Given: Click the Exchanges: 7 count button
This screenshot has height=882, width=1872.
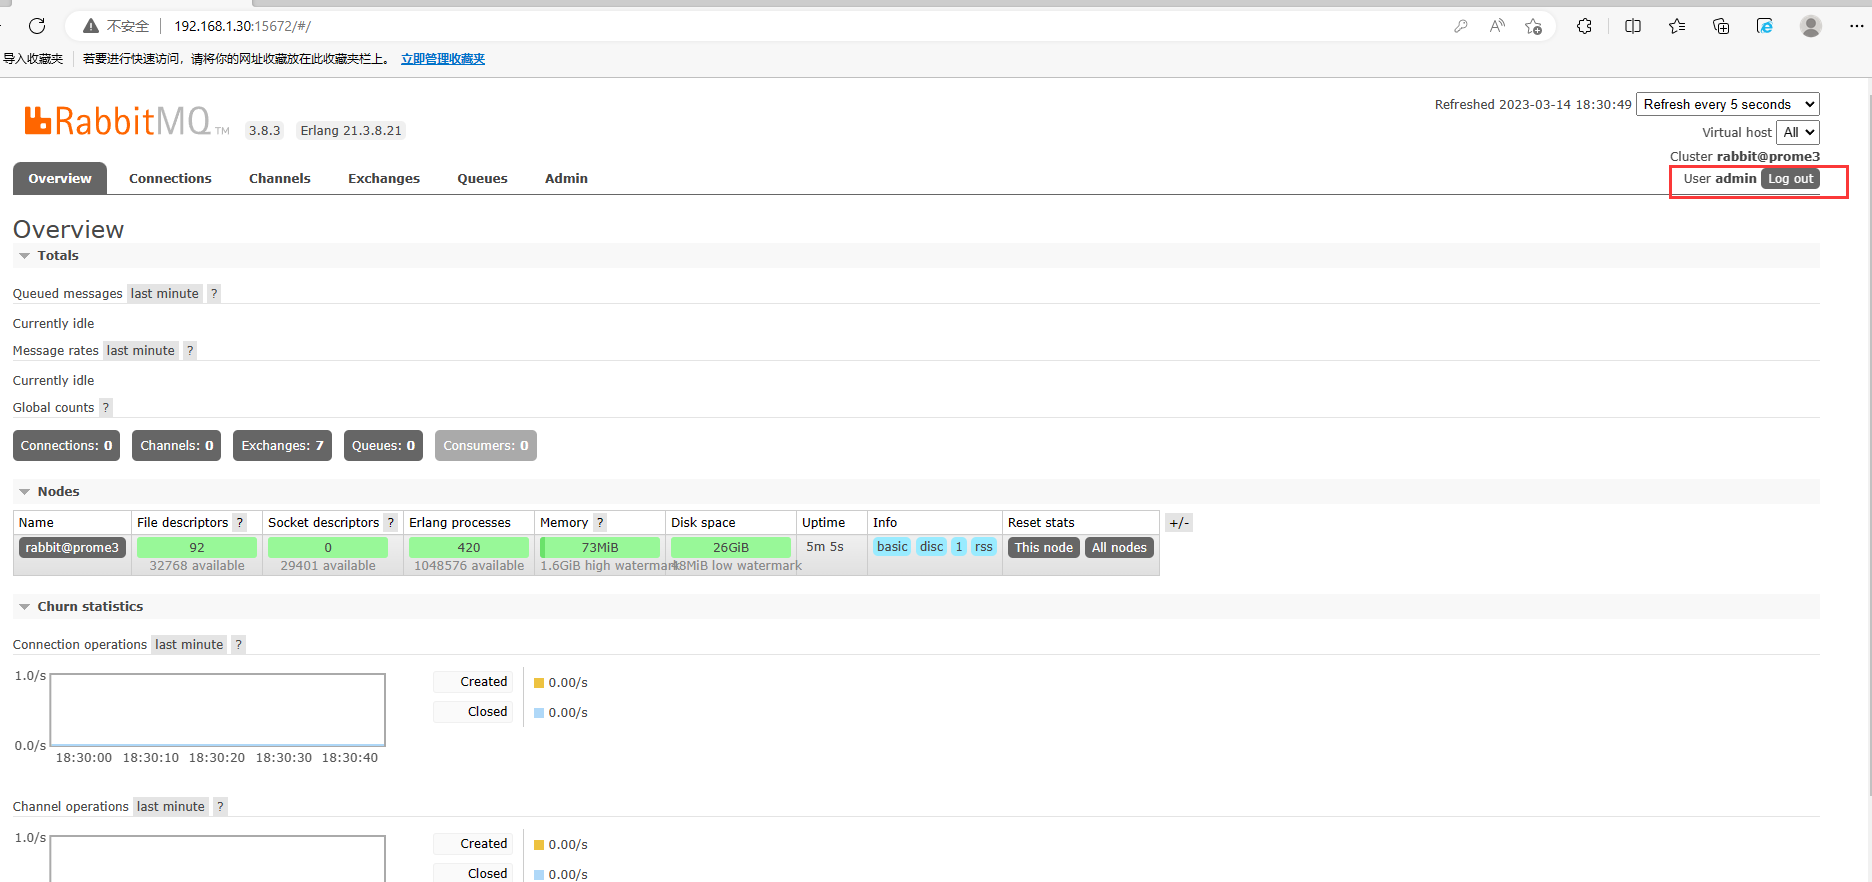Looking at the screenshot, I should [x=282, y=445].
